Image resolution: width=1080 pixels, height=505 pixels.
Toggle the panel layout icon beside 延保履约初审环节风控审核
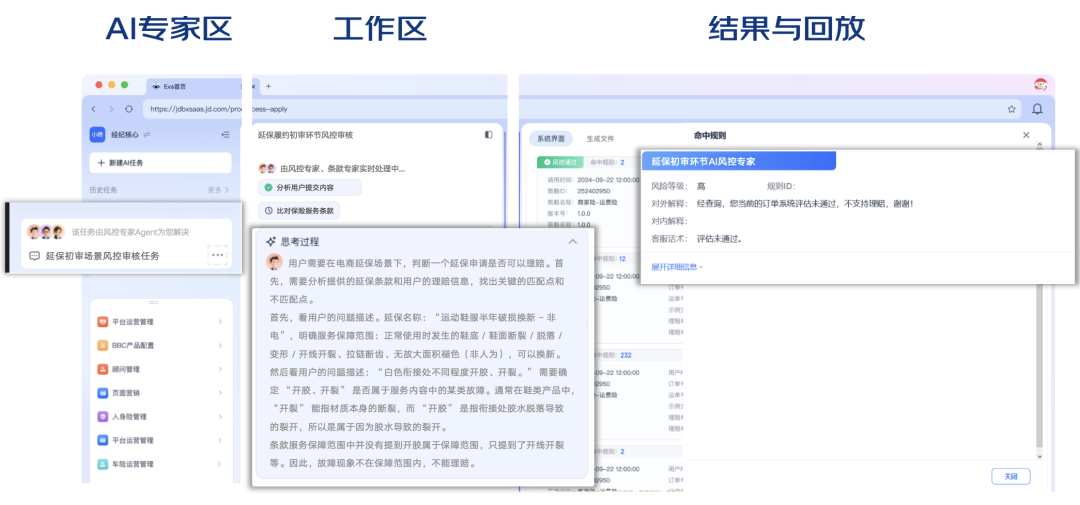(488, 135)
